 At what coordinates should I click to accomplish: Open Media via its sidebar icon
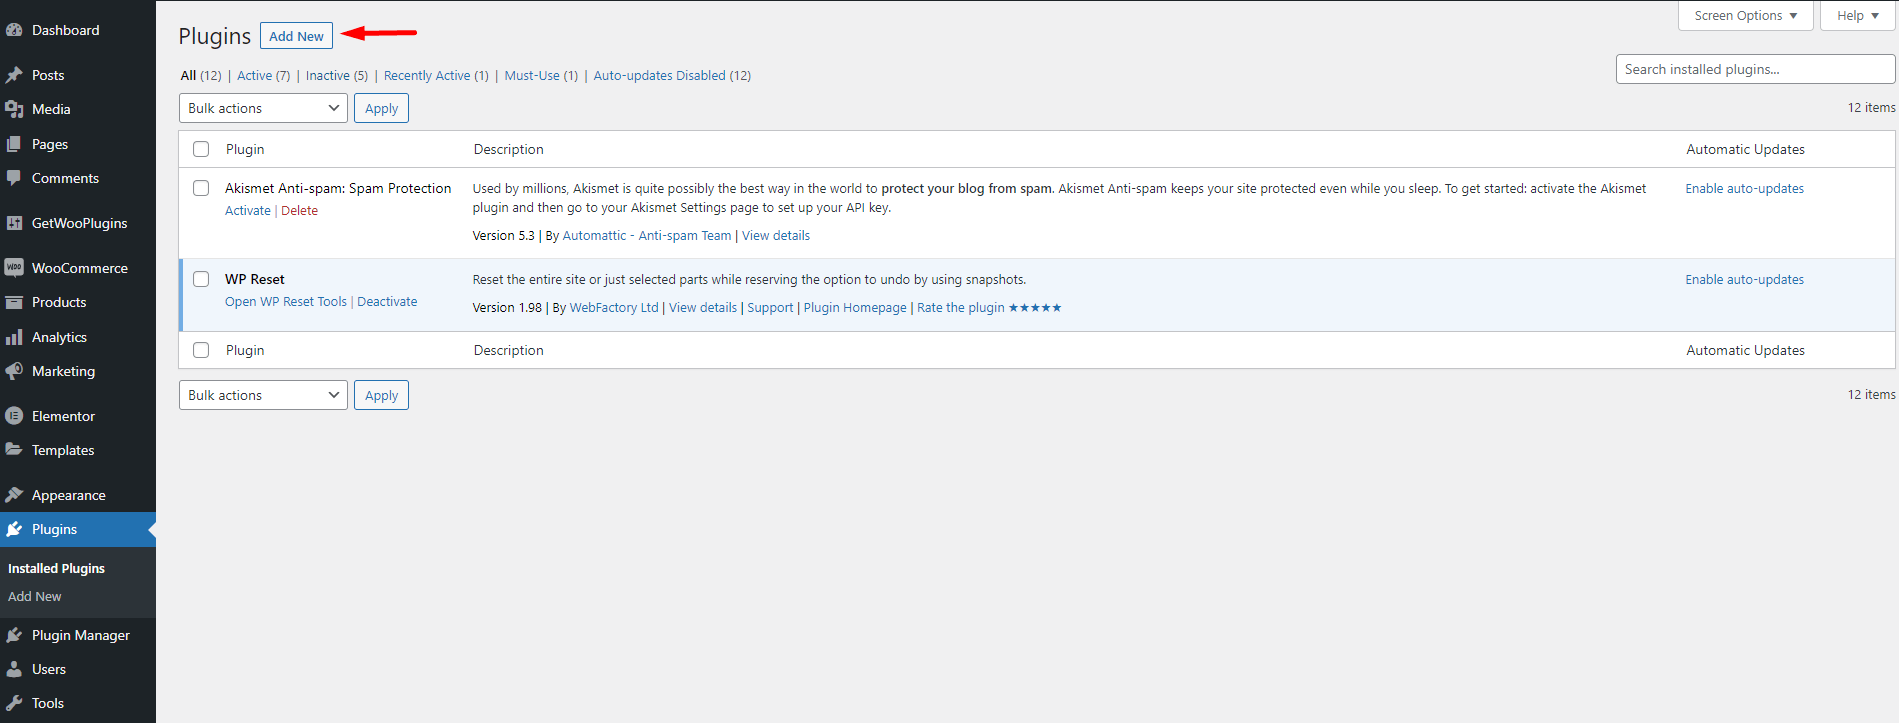point(14,109)
